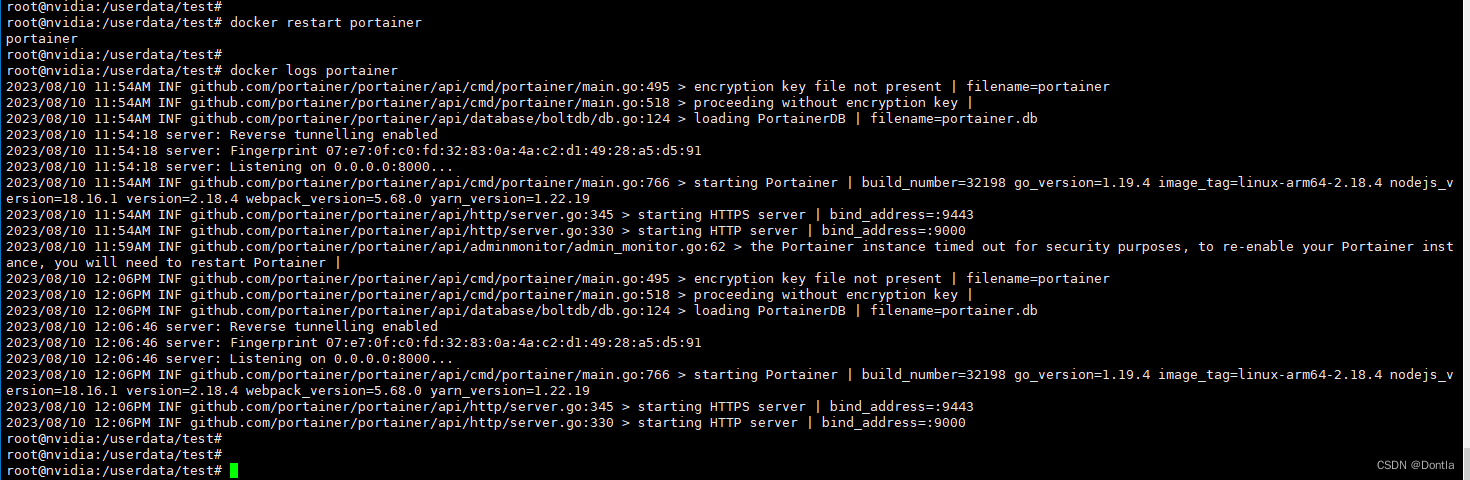Click the first 'encryption key file not present' log line
The height and width of the screenshot is (480, 1470).
pyautogui.click(x=558, y=87)
